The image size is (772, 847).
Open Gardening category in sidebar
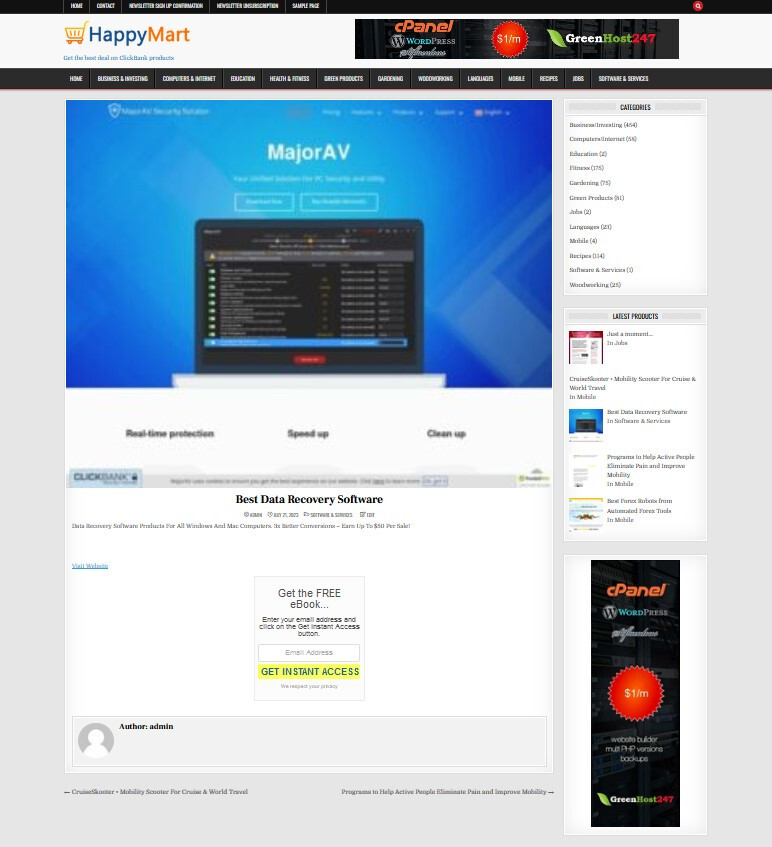point(583,183)
